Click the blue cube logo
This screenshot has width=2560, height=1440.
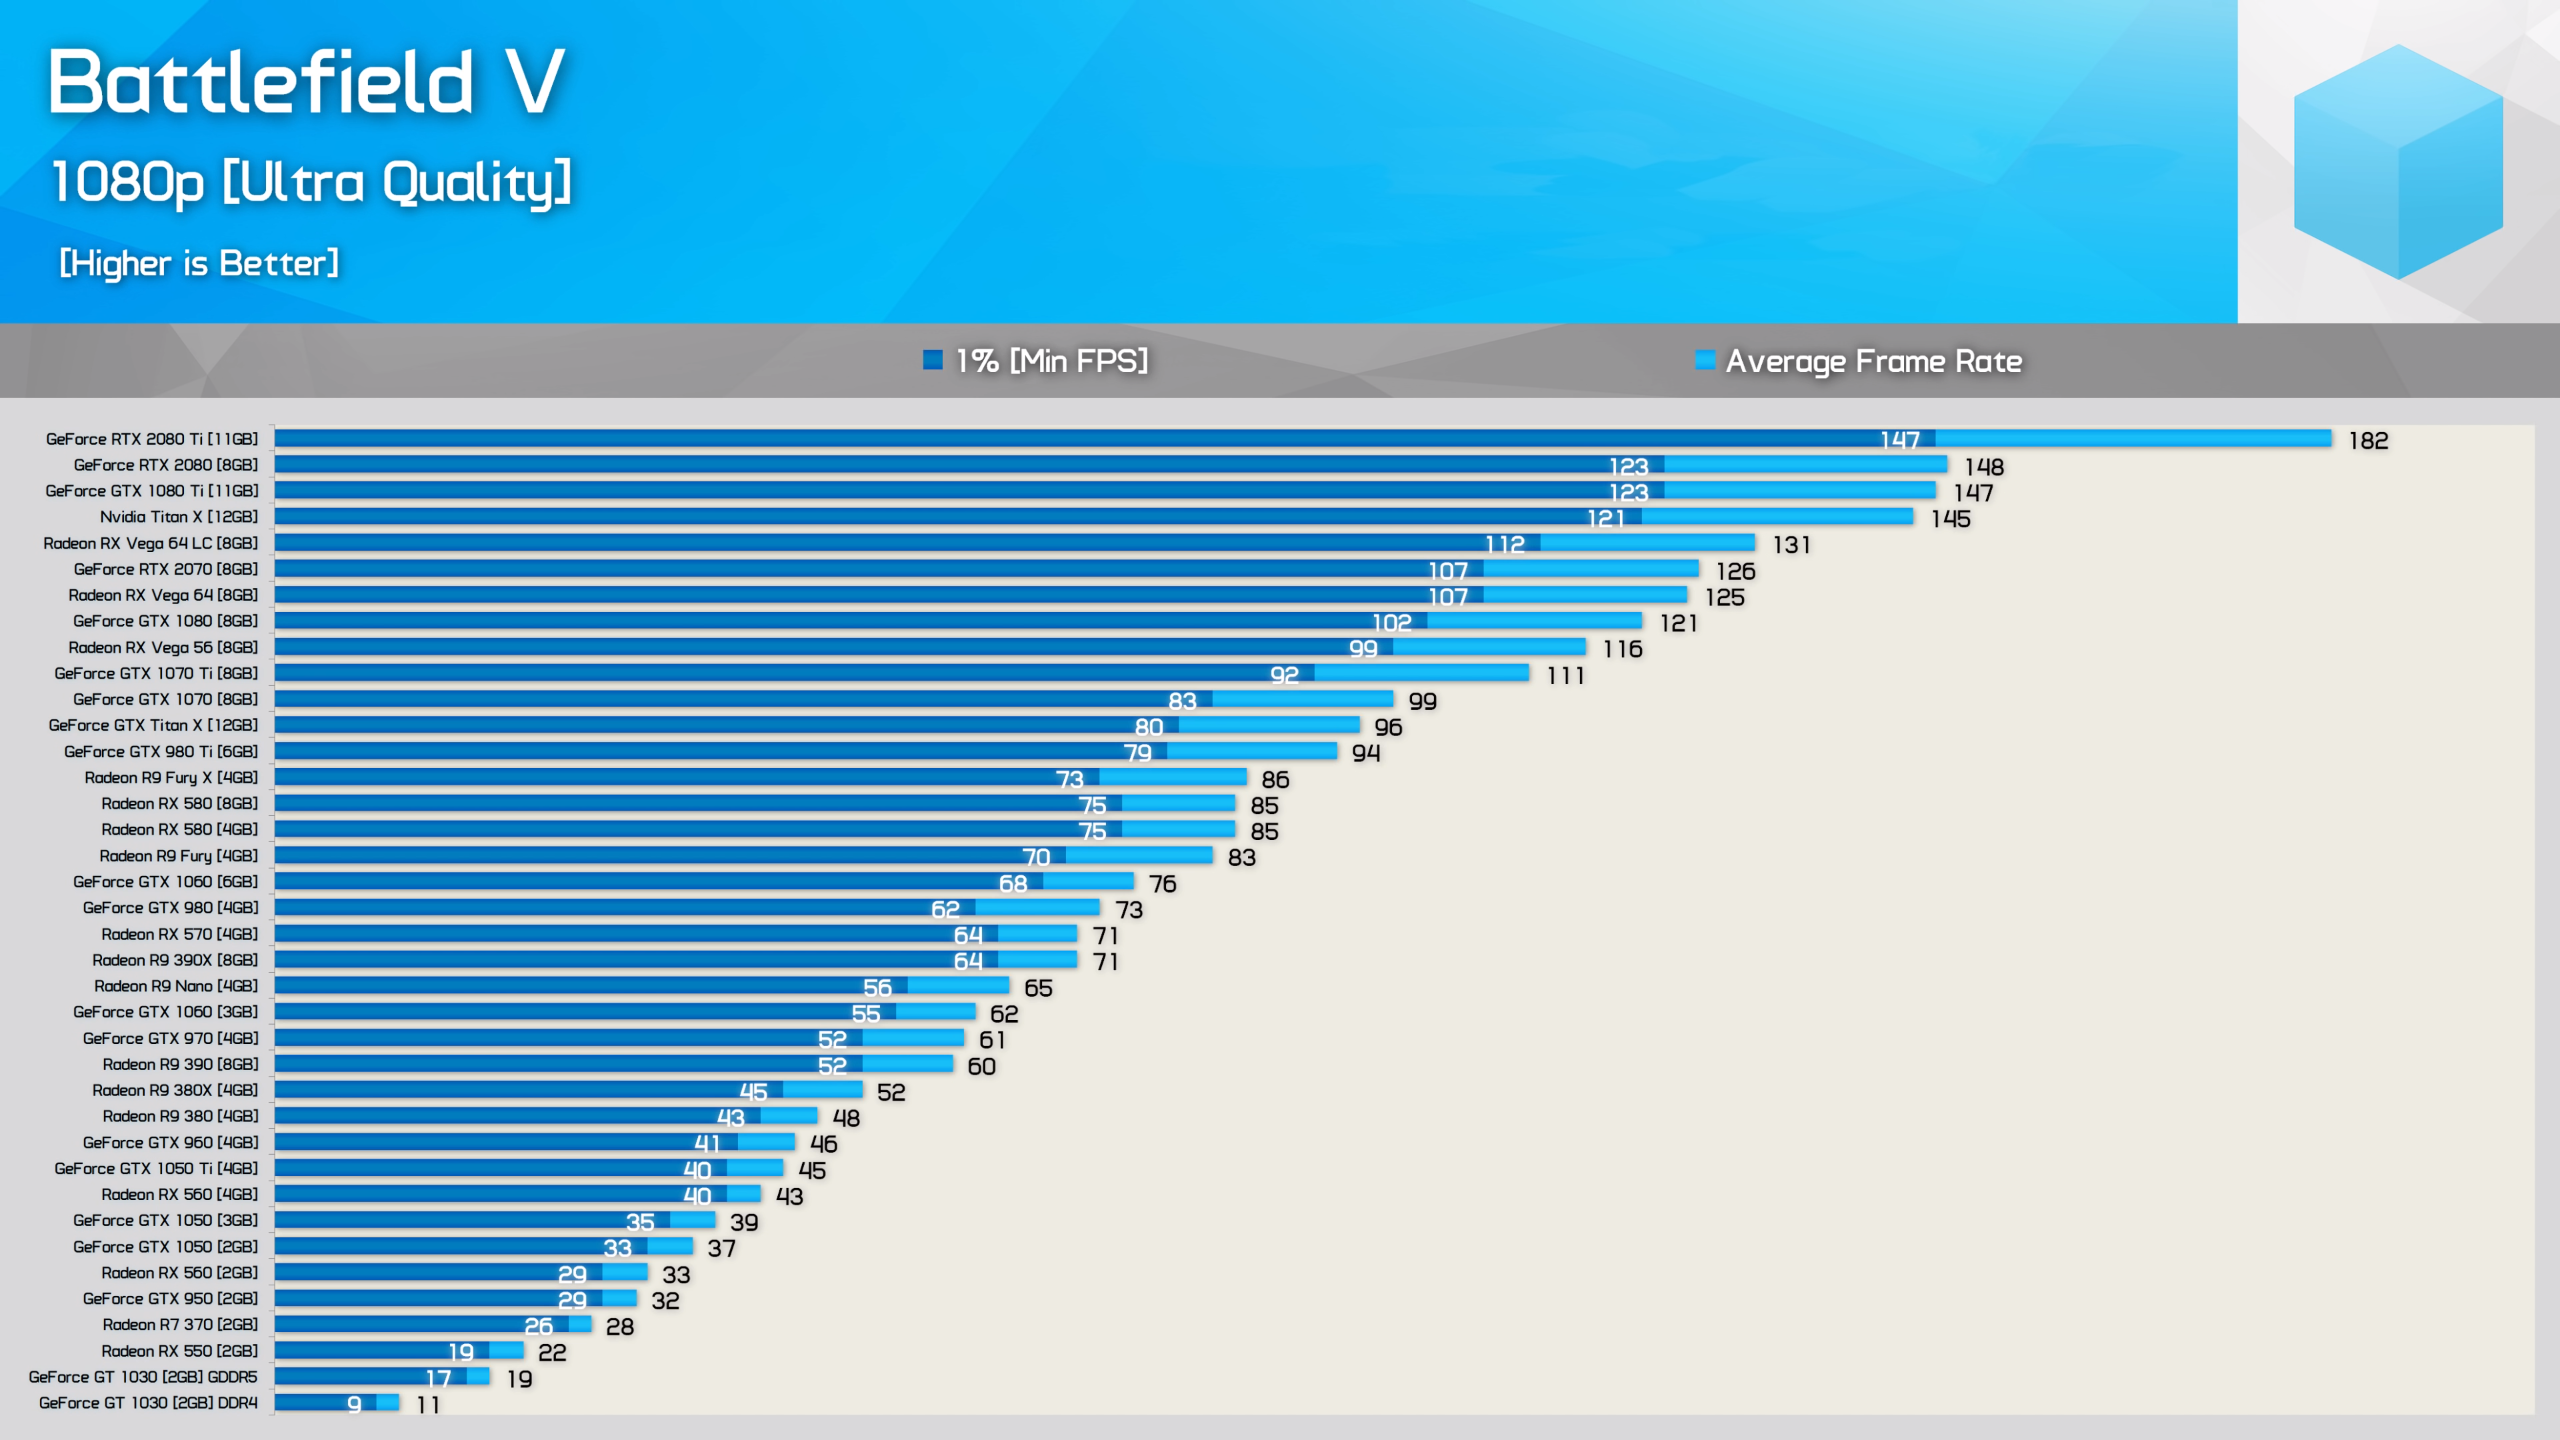[2397, 162]
